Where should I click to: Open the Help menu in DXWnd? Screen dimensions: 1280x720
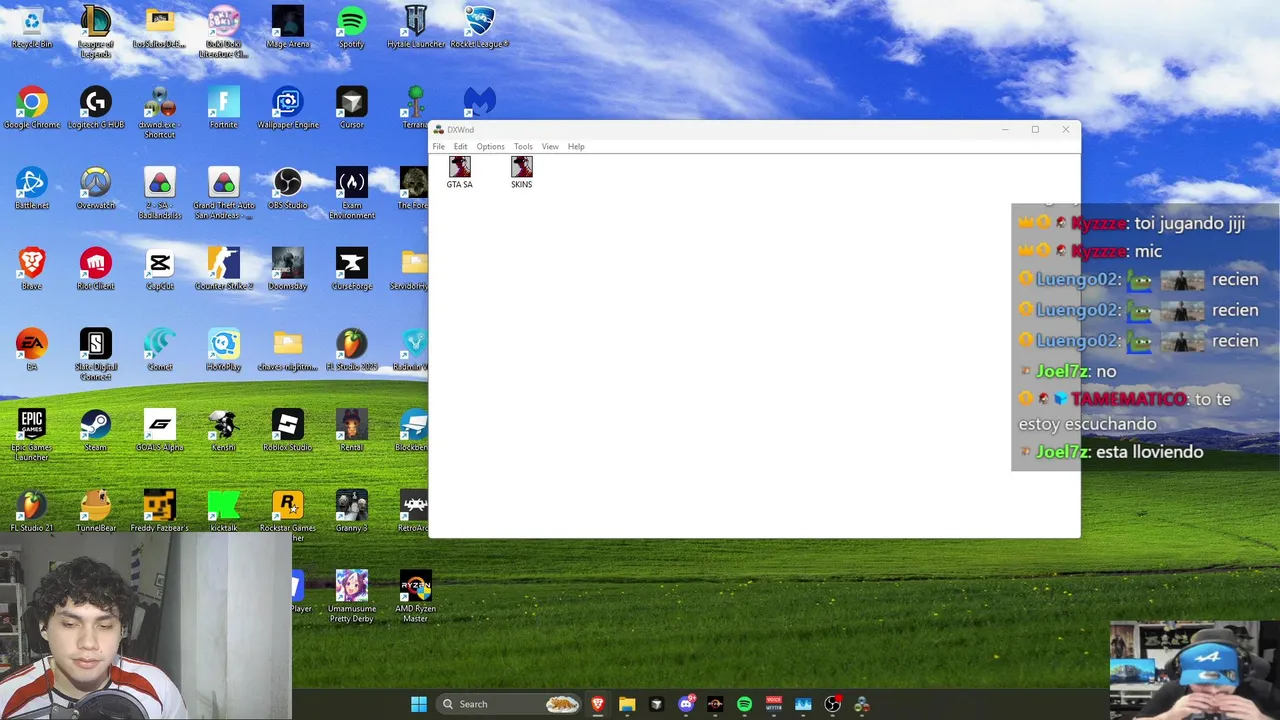[576, 147]
